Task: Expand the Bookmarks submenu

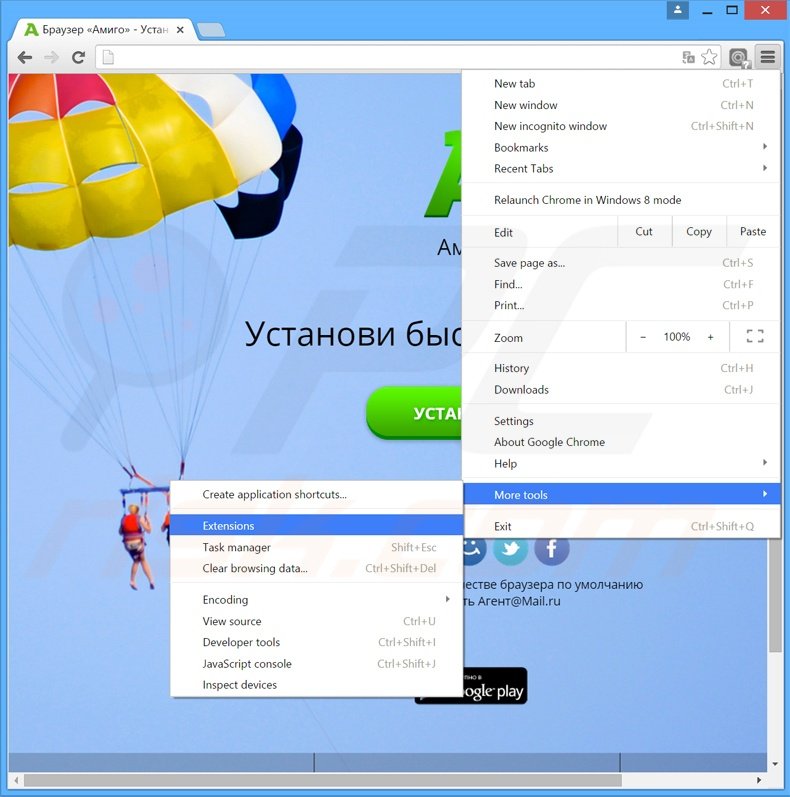Action: 621,147
